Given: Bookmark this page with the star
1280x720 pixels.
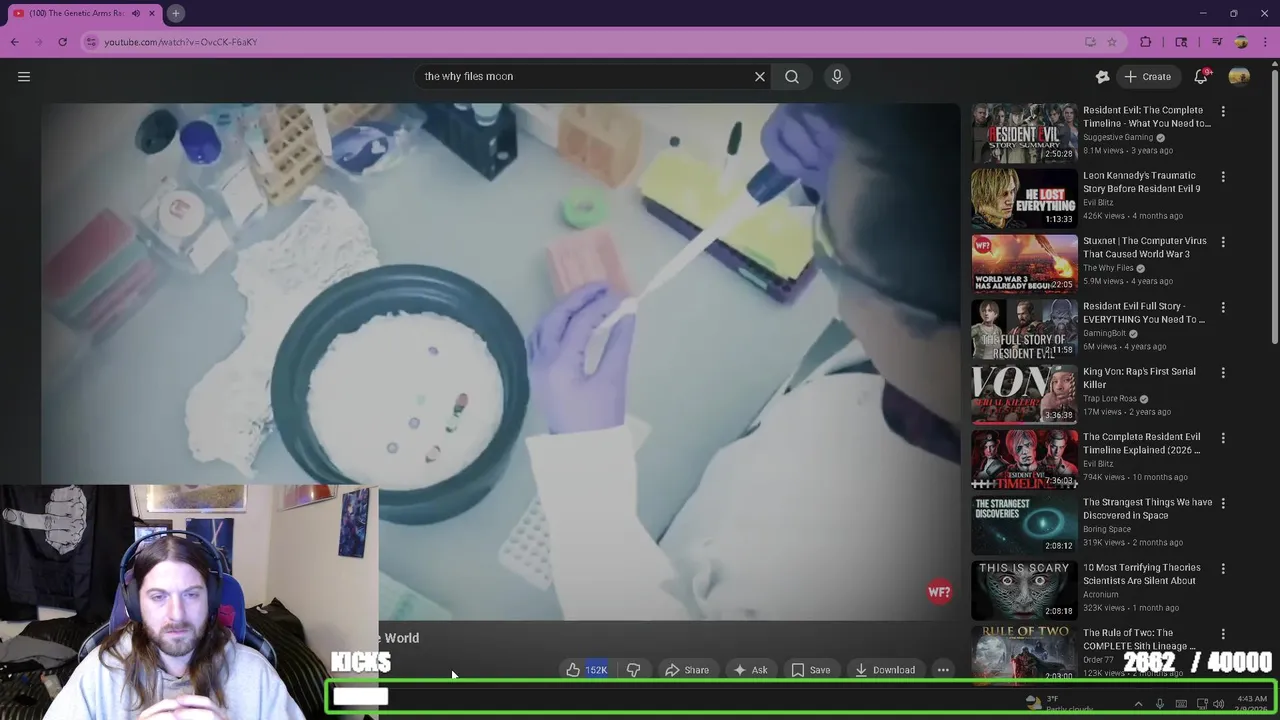Looking at the screenshot, I should click(1111, 42).
